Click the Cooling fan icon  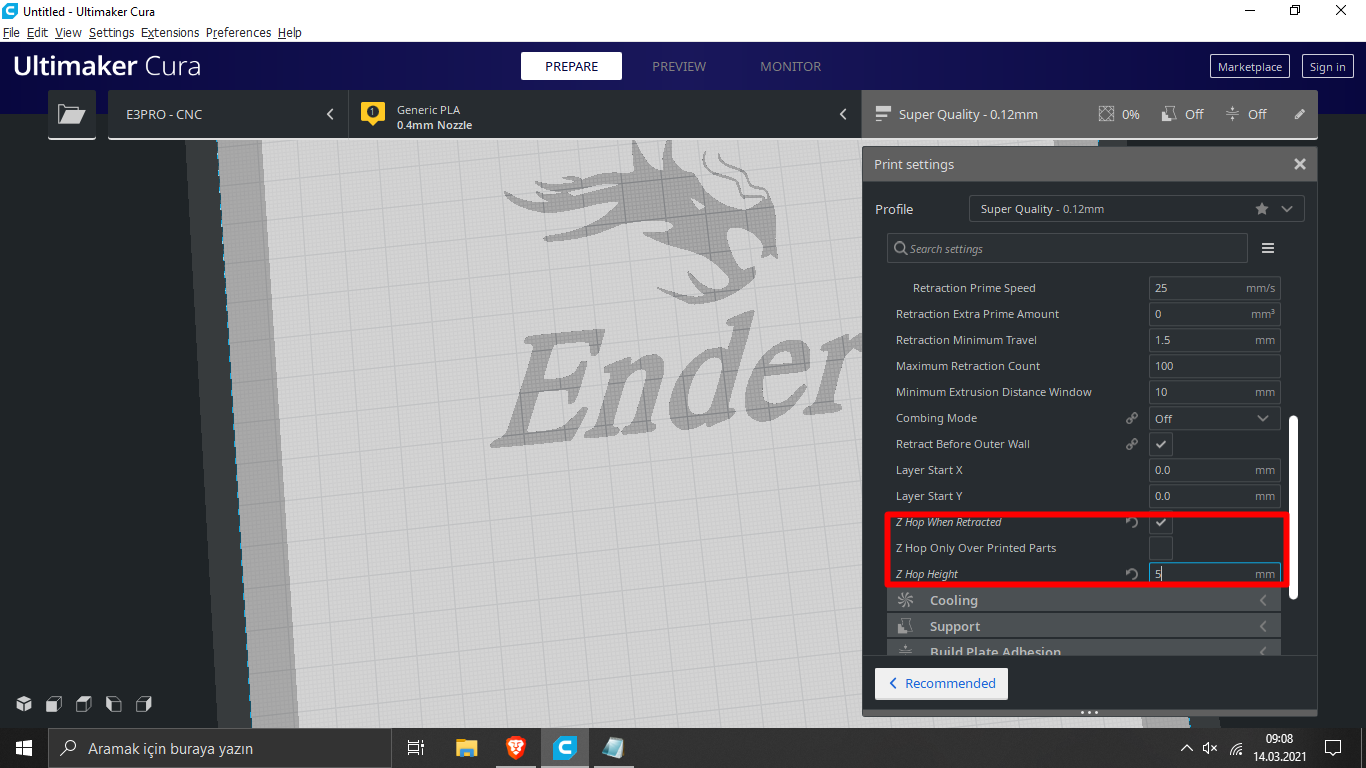coord(906,600)
